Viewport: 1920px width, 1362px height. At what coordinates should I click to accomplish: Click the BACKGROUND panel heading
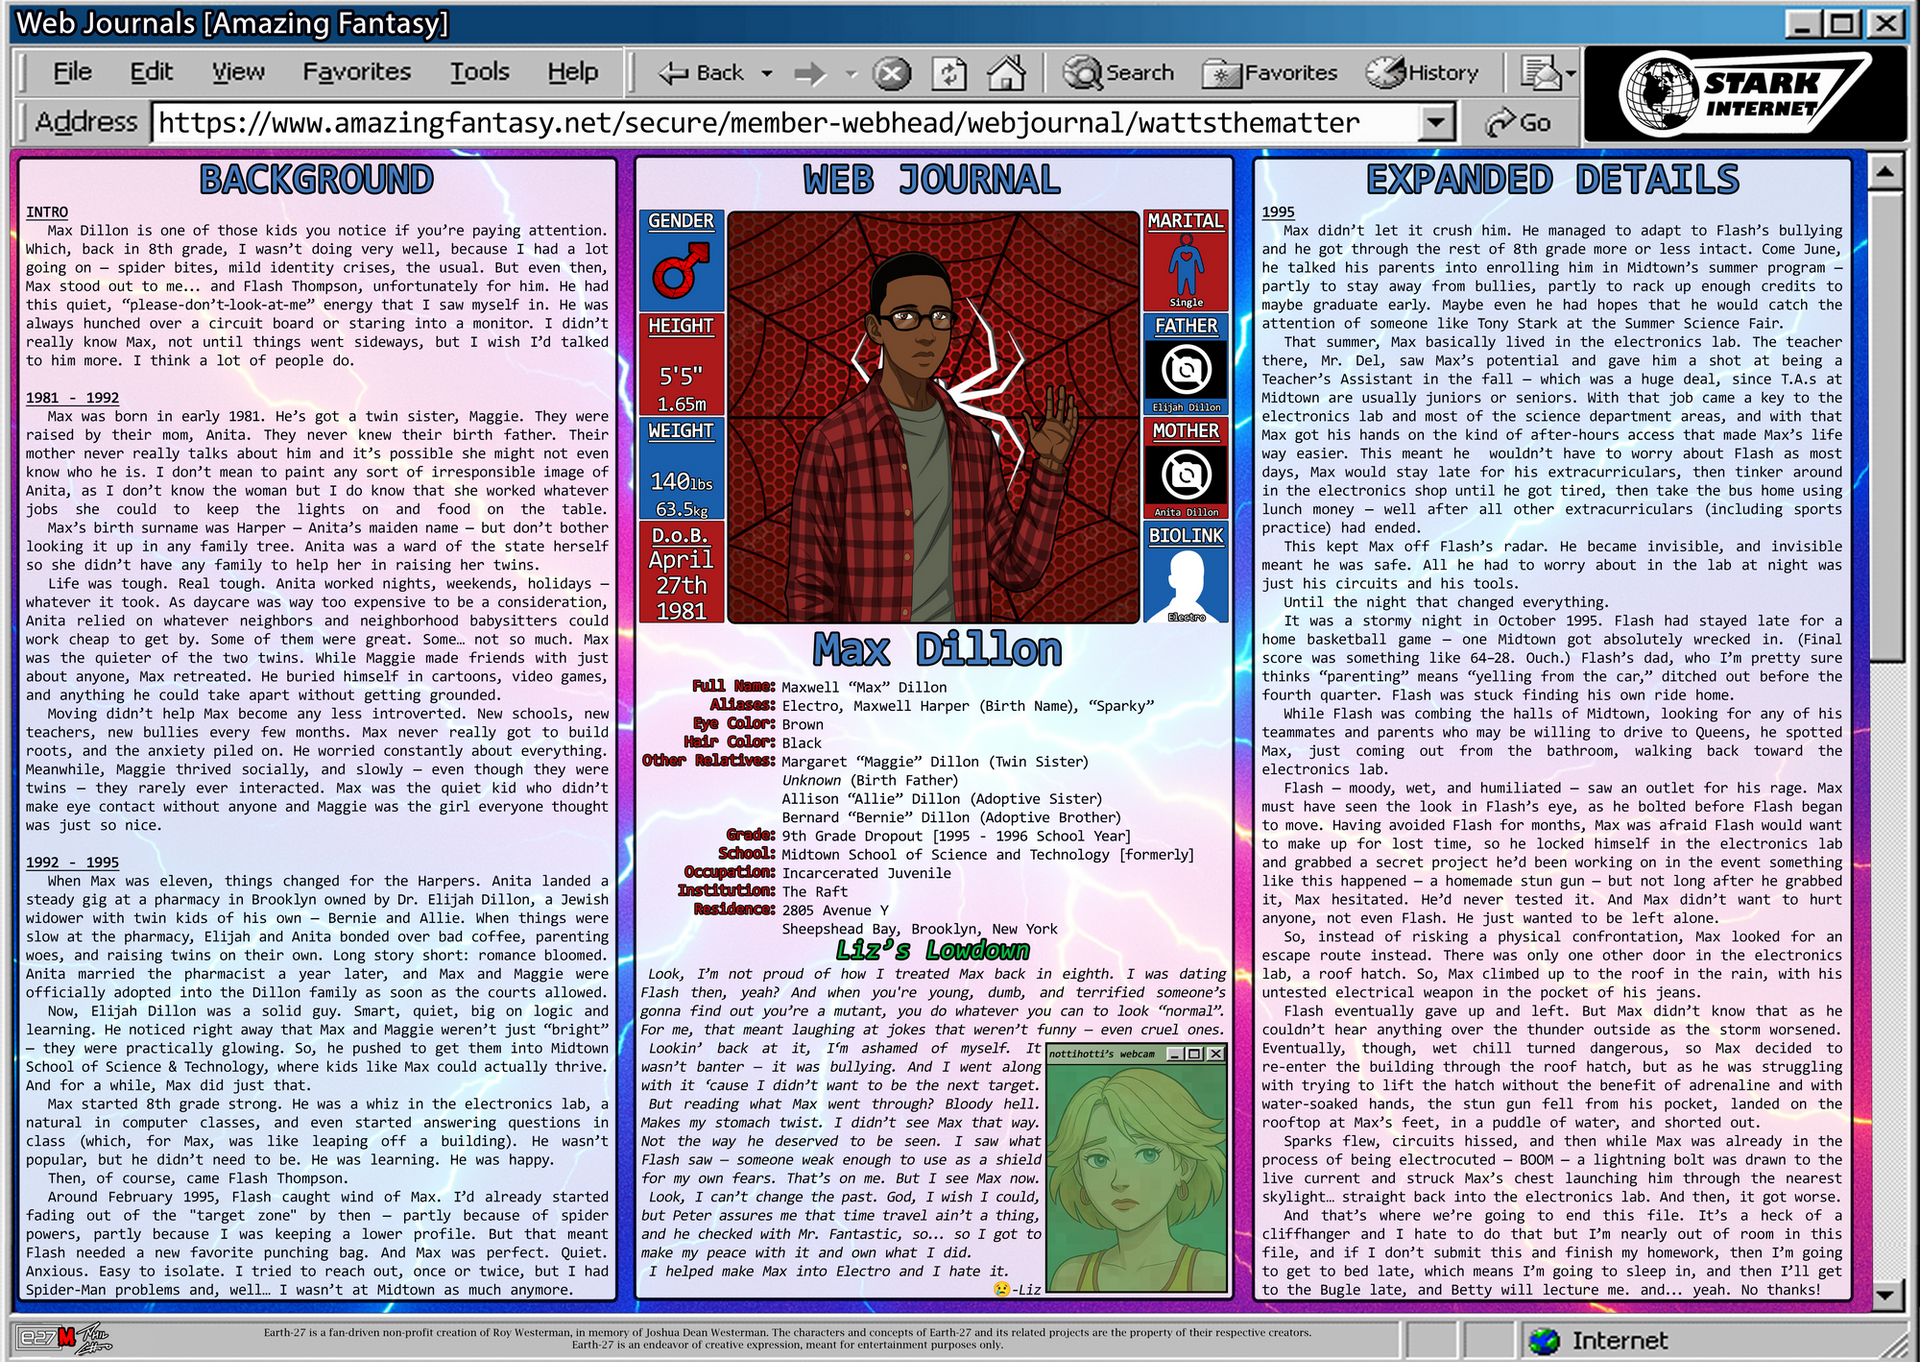(316, 180)
